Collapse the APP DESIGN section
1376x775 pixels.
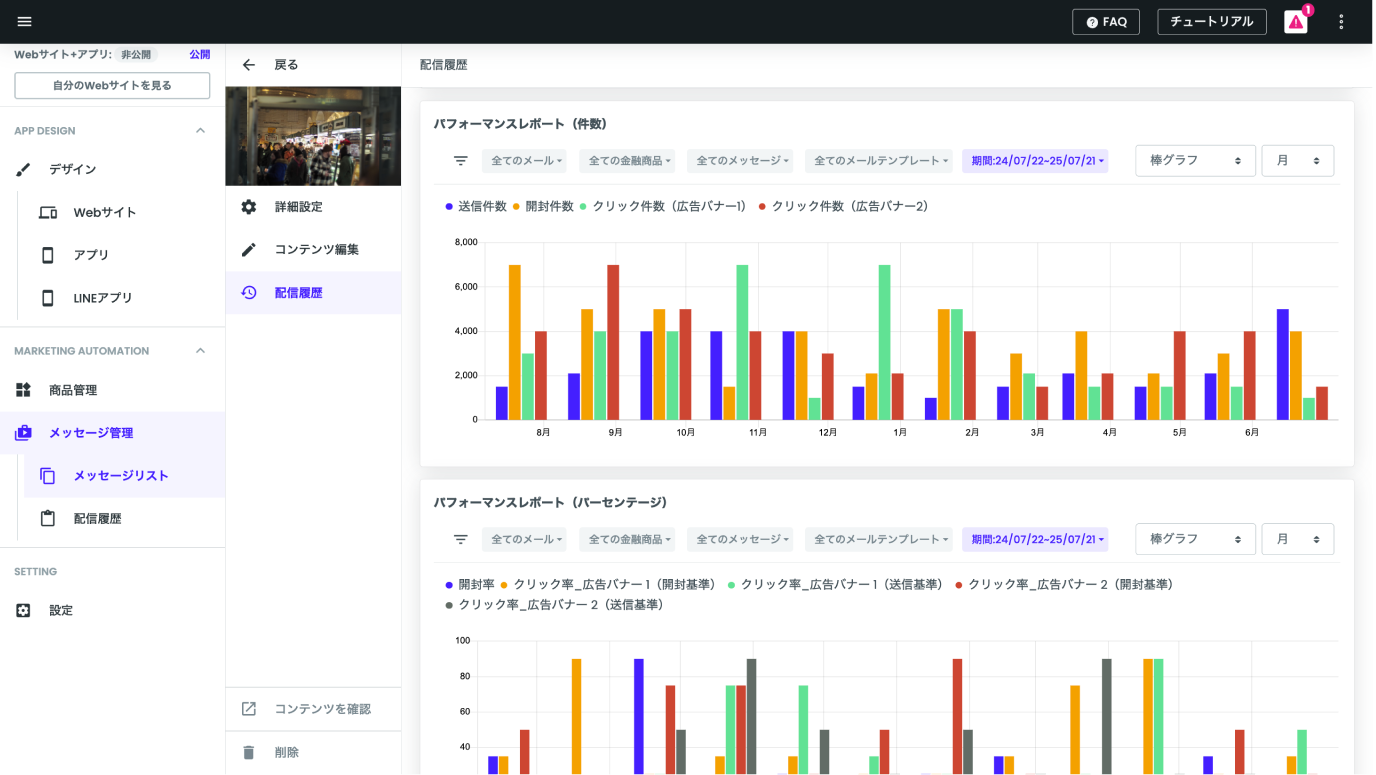[x=200, y=131]
